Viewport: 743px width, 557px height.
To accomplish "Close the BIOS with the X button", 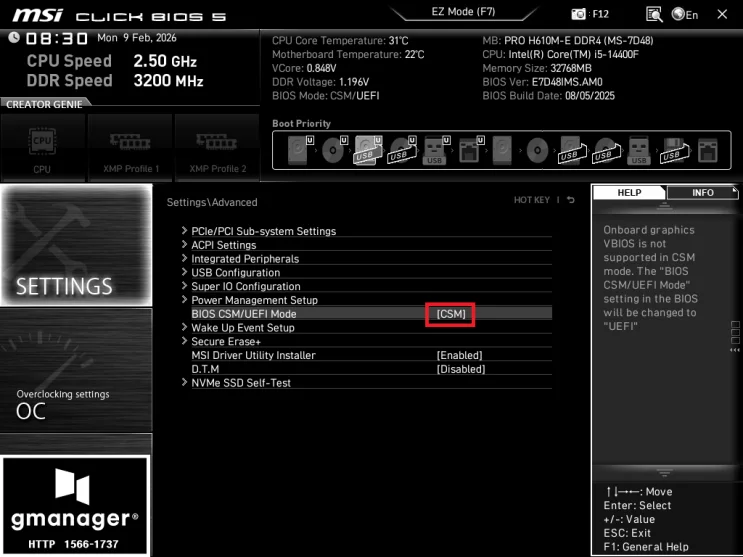I will point(722,14).
